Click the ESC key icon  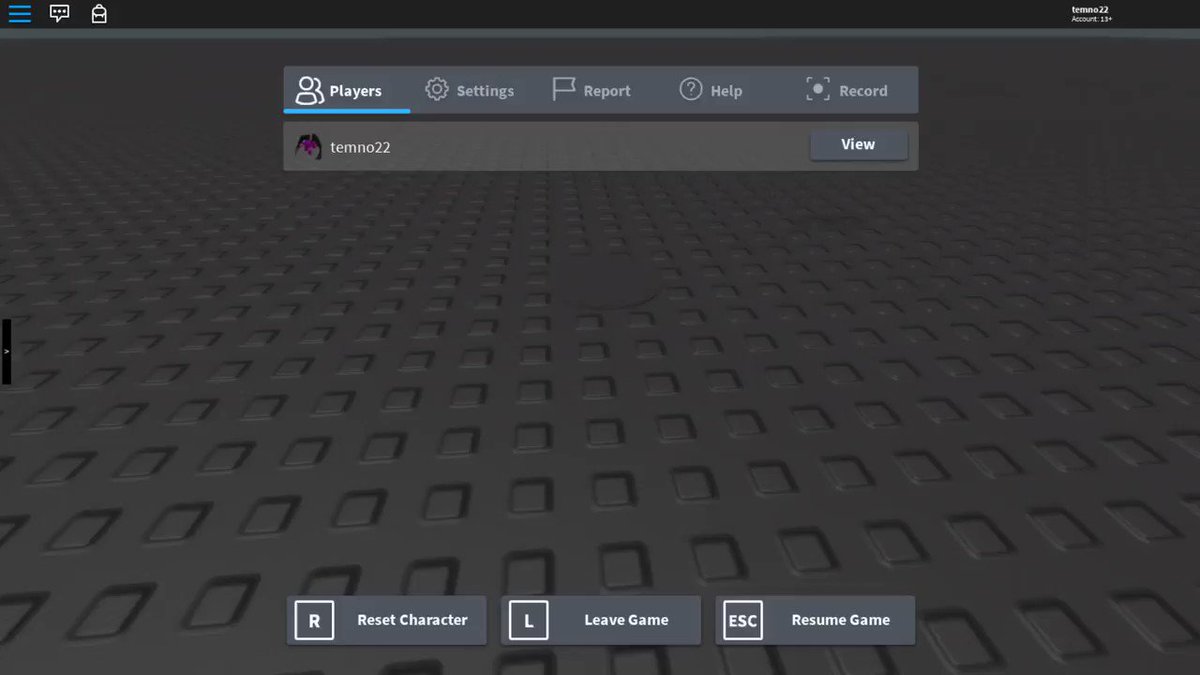point(743,620)
